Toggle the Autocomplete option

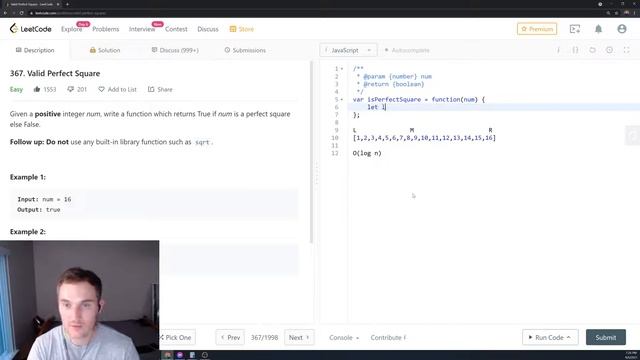[x=407, y=50]
